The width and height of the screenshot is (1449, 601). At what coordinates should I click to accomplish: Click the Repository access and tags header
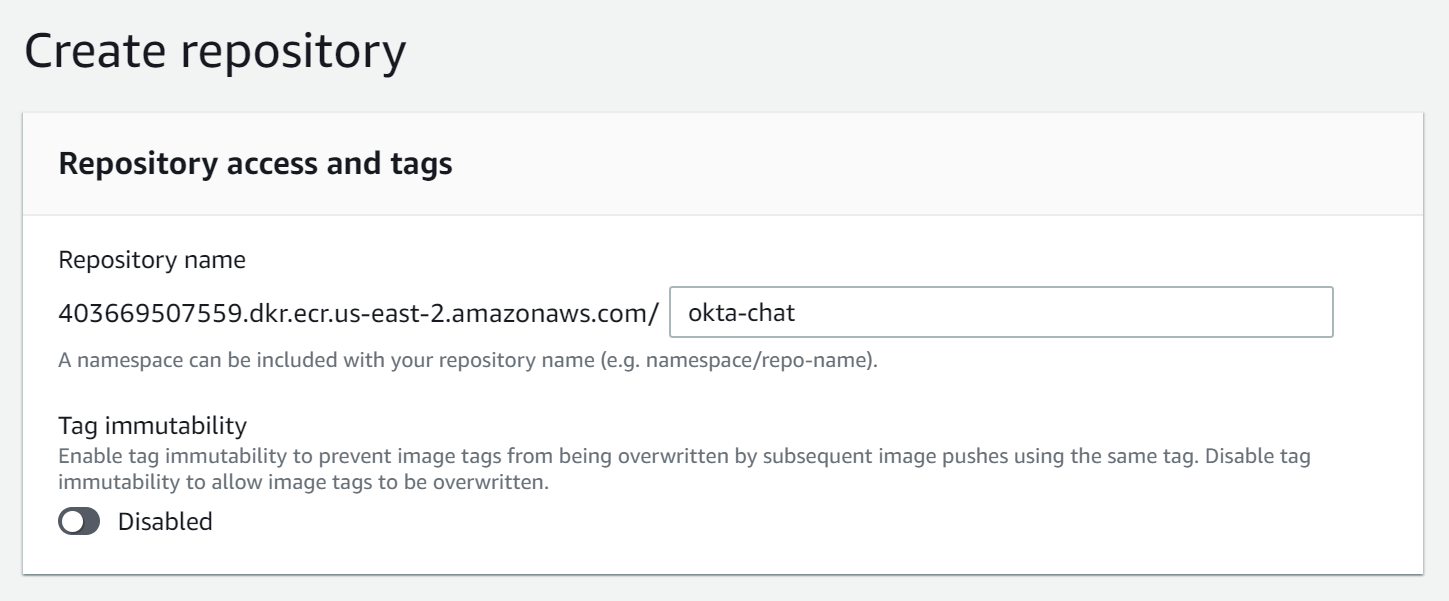tap(255, 164)
